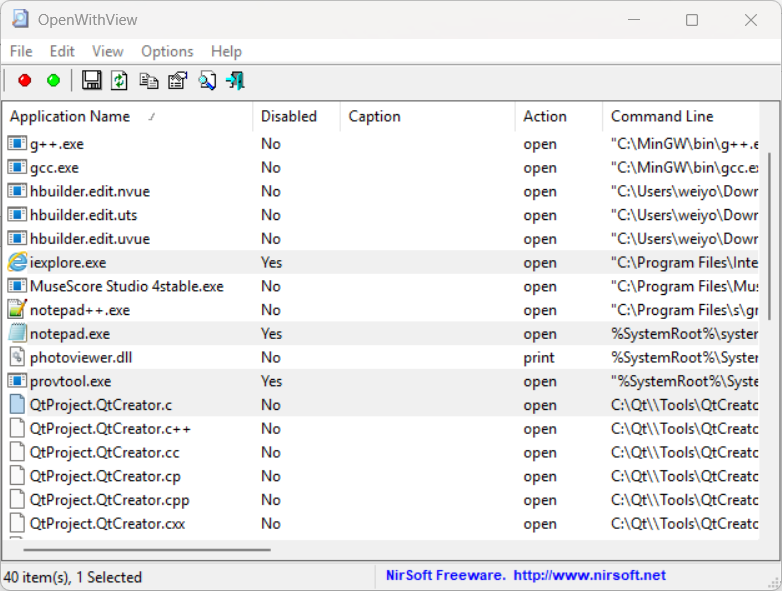Open the File menu

(21, 51)
